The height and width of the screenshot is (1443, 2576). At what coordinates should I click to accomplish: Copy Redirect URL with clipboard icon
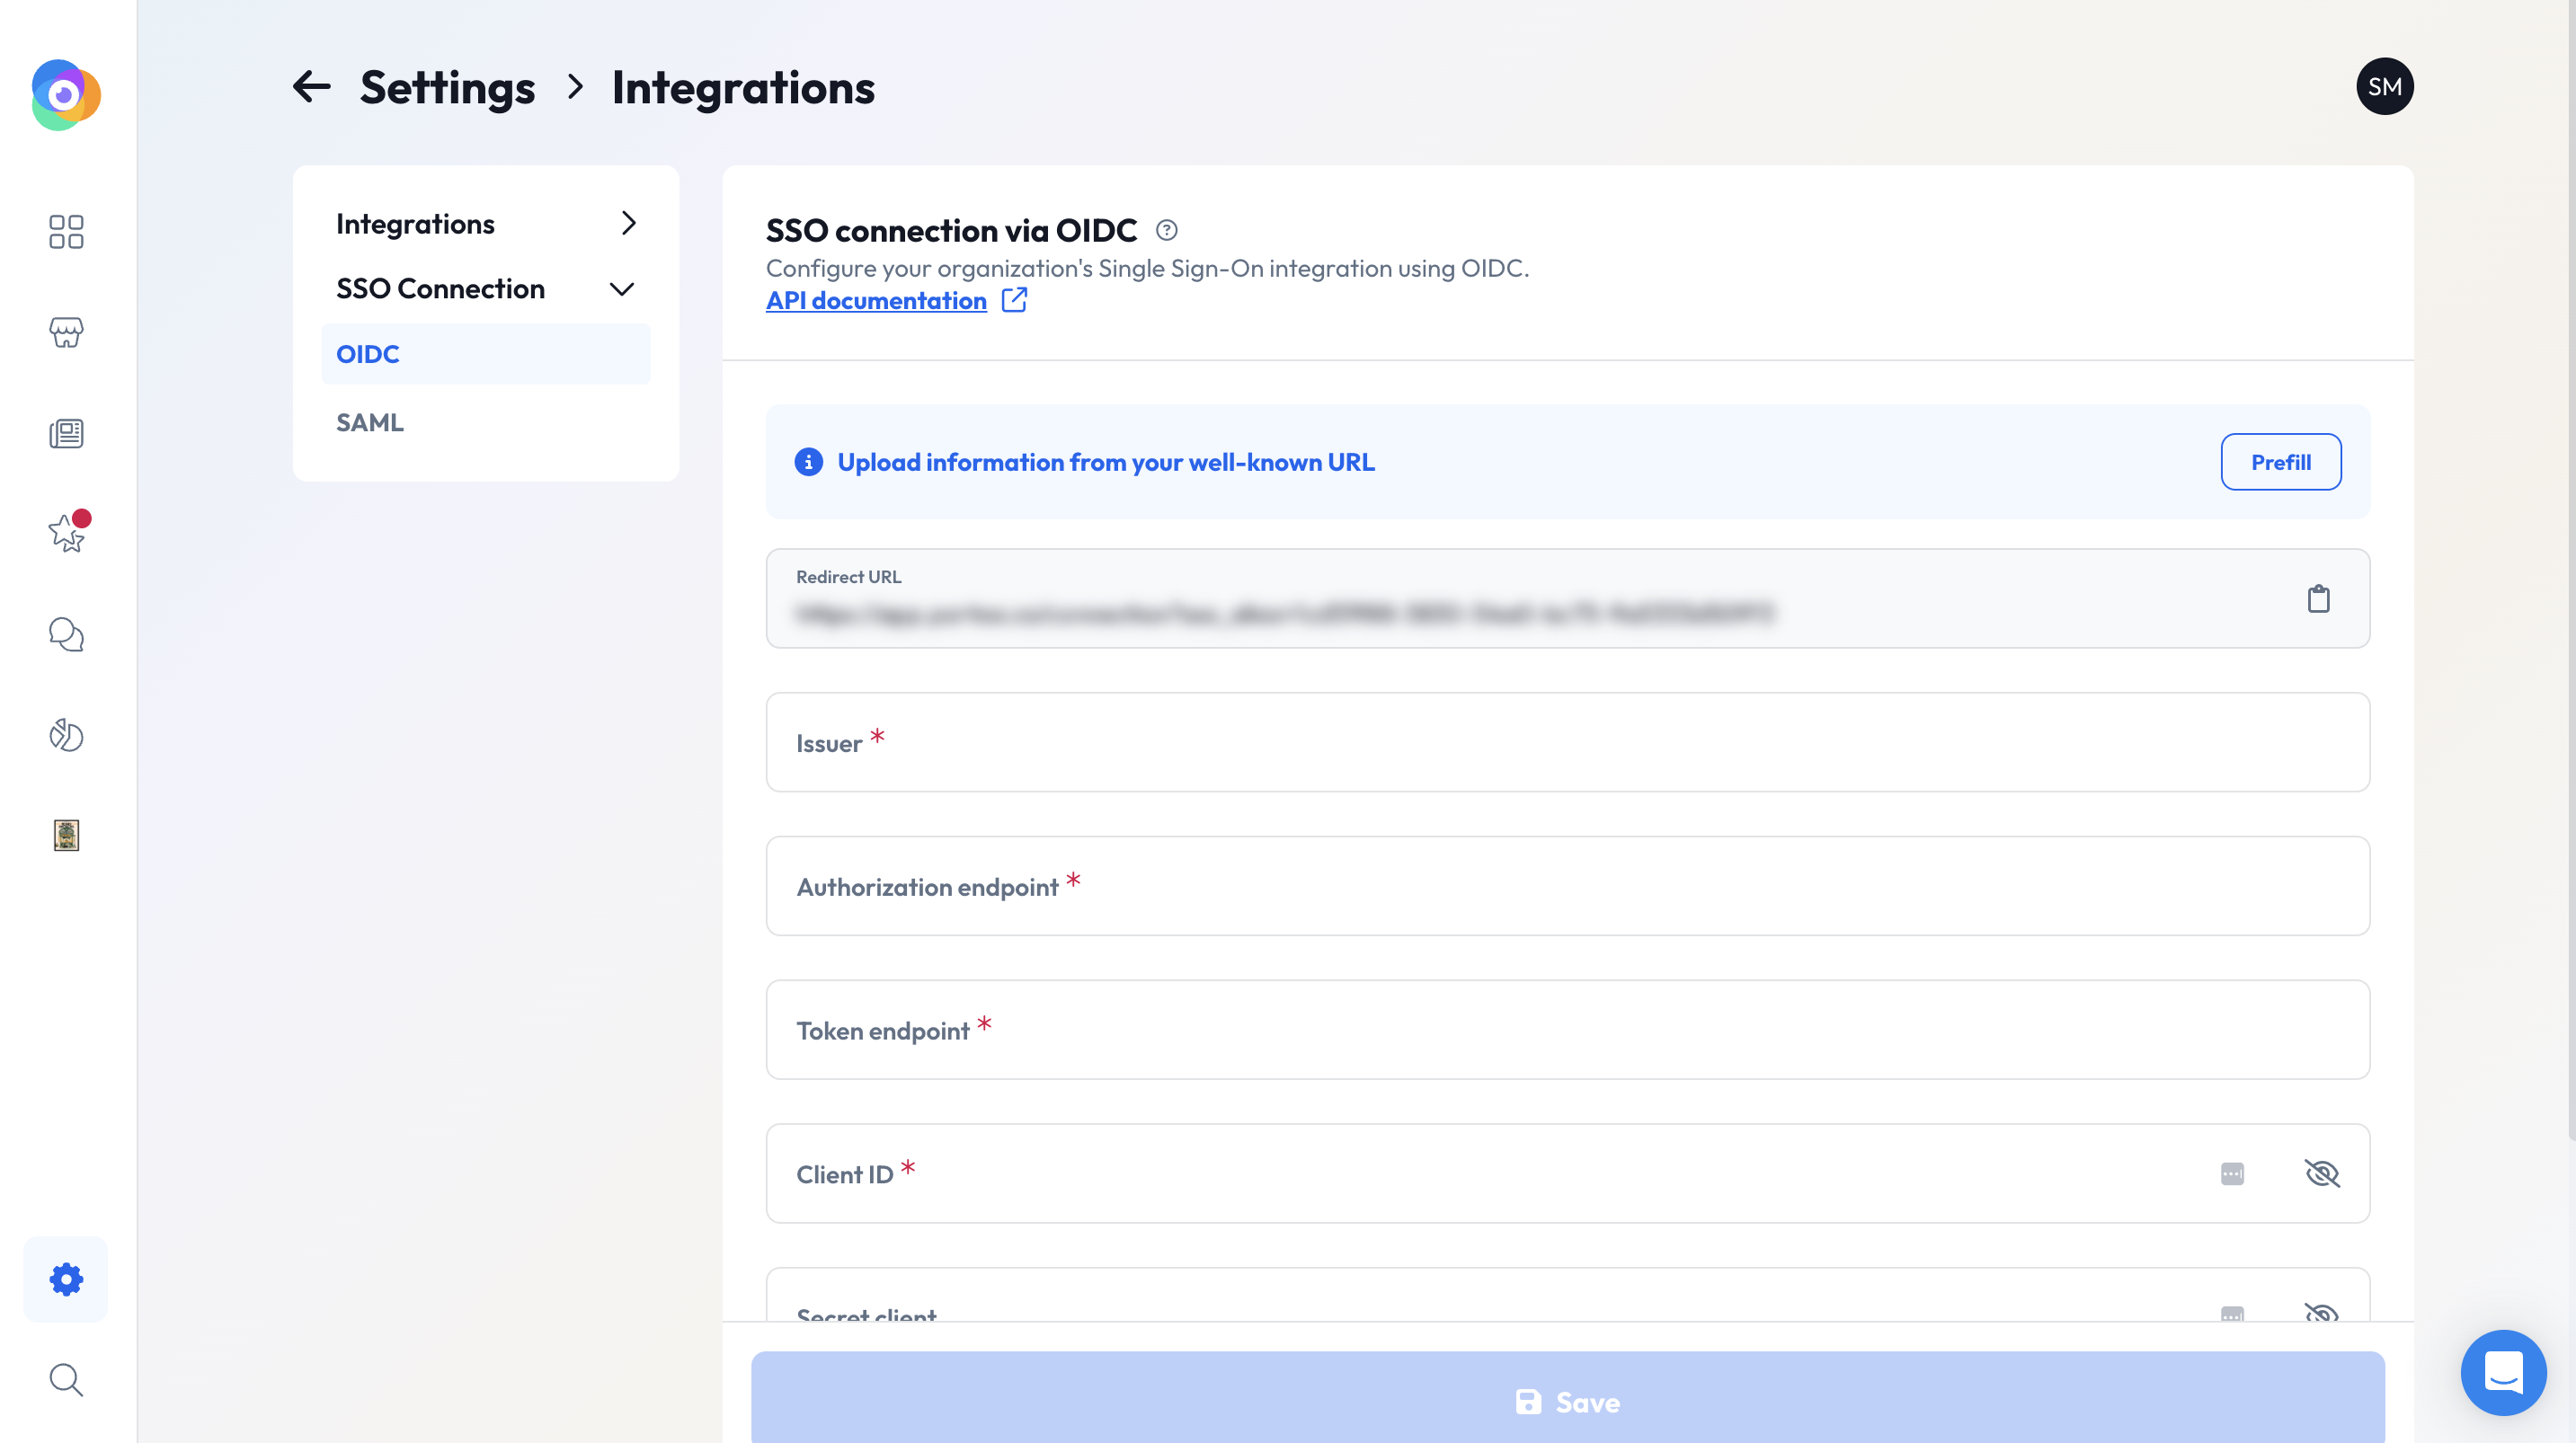(2318, 599)
